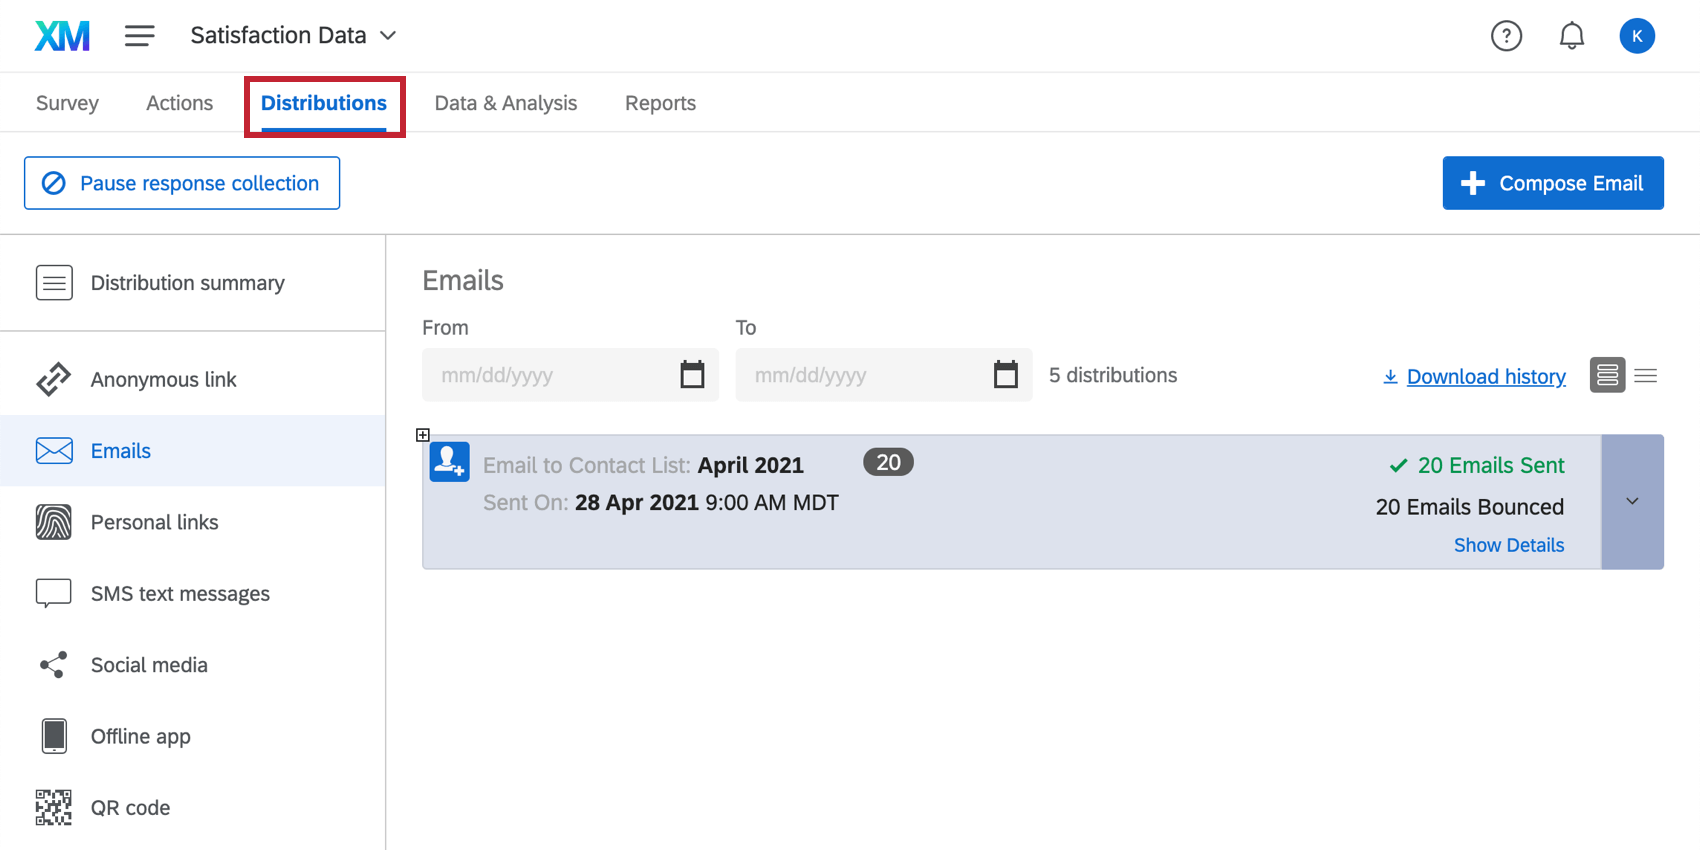This screenshot has height=850, width=1700.
Task: Click the From date input field
Action: [550, 375]
